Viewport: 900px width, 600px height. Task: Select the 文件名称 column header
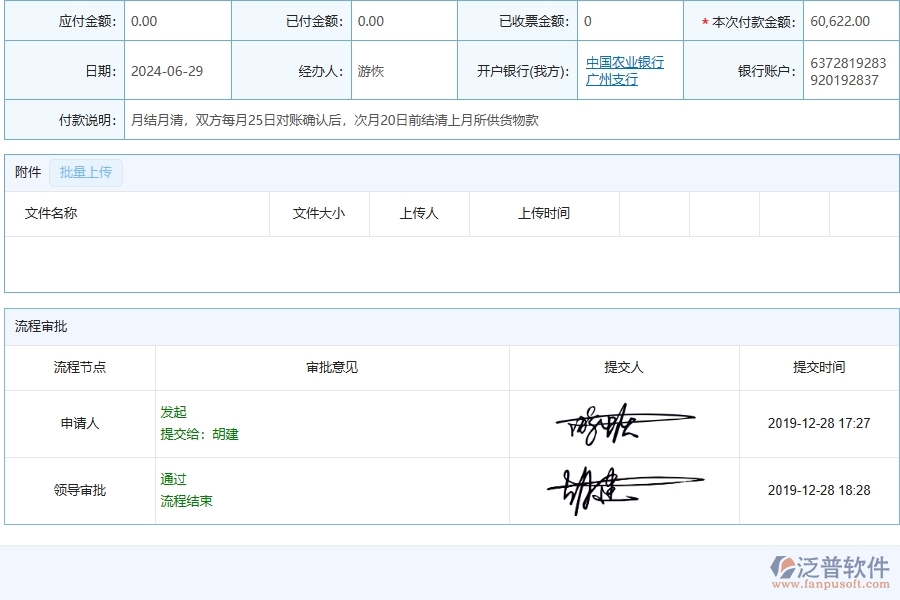point(49,213)
